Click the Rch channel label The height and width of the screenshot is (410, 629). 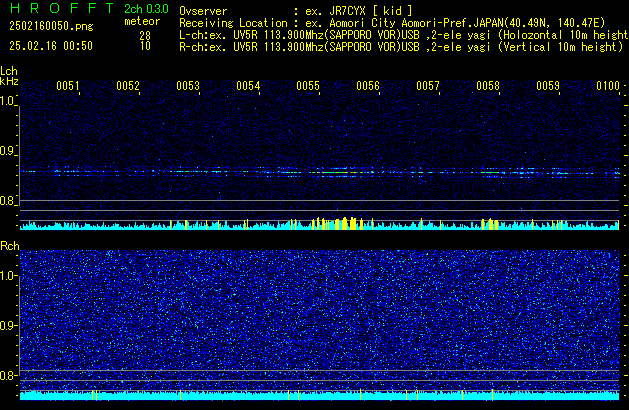pos(10,246)
